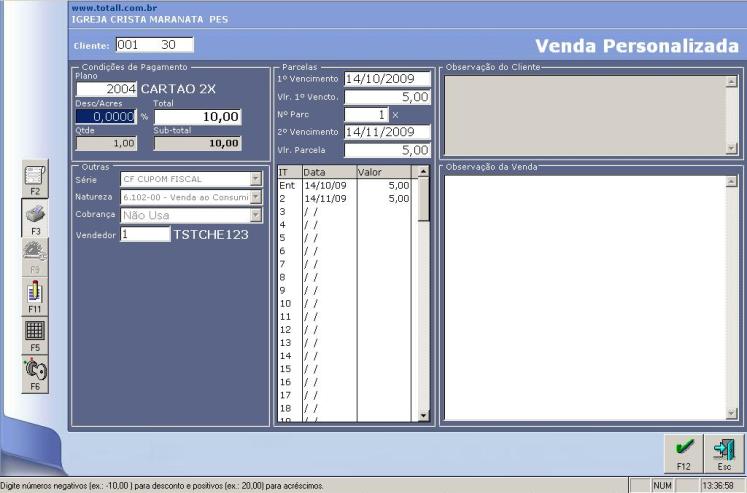Screen dimensions: 747x493
Task: Click the Cobrança combo box Não Usa
Action: point(191,215)
